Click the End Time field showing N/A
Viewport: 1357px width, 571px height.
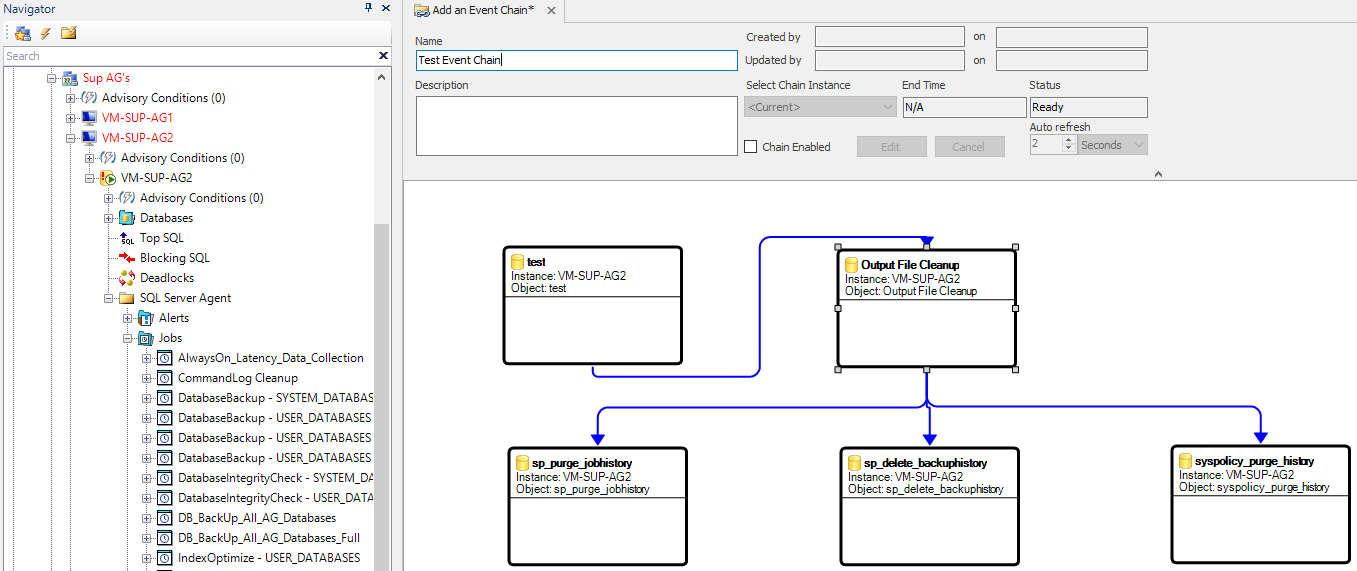coord(964,107)
